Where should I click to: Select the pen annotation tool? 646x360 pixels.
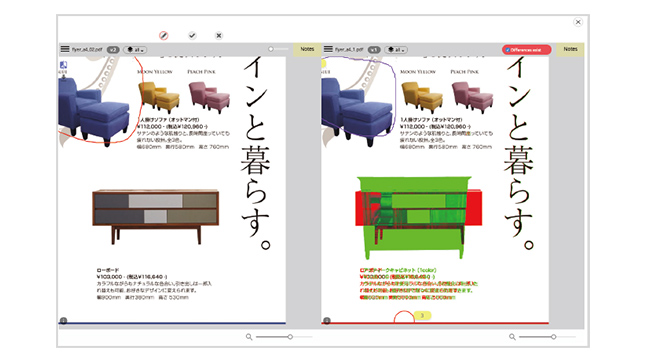click(x=164, y=35)
